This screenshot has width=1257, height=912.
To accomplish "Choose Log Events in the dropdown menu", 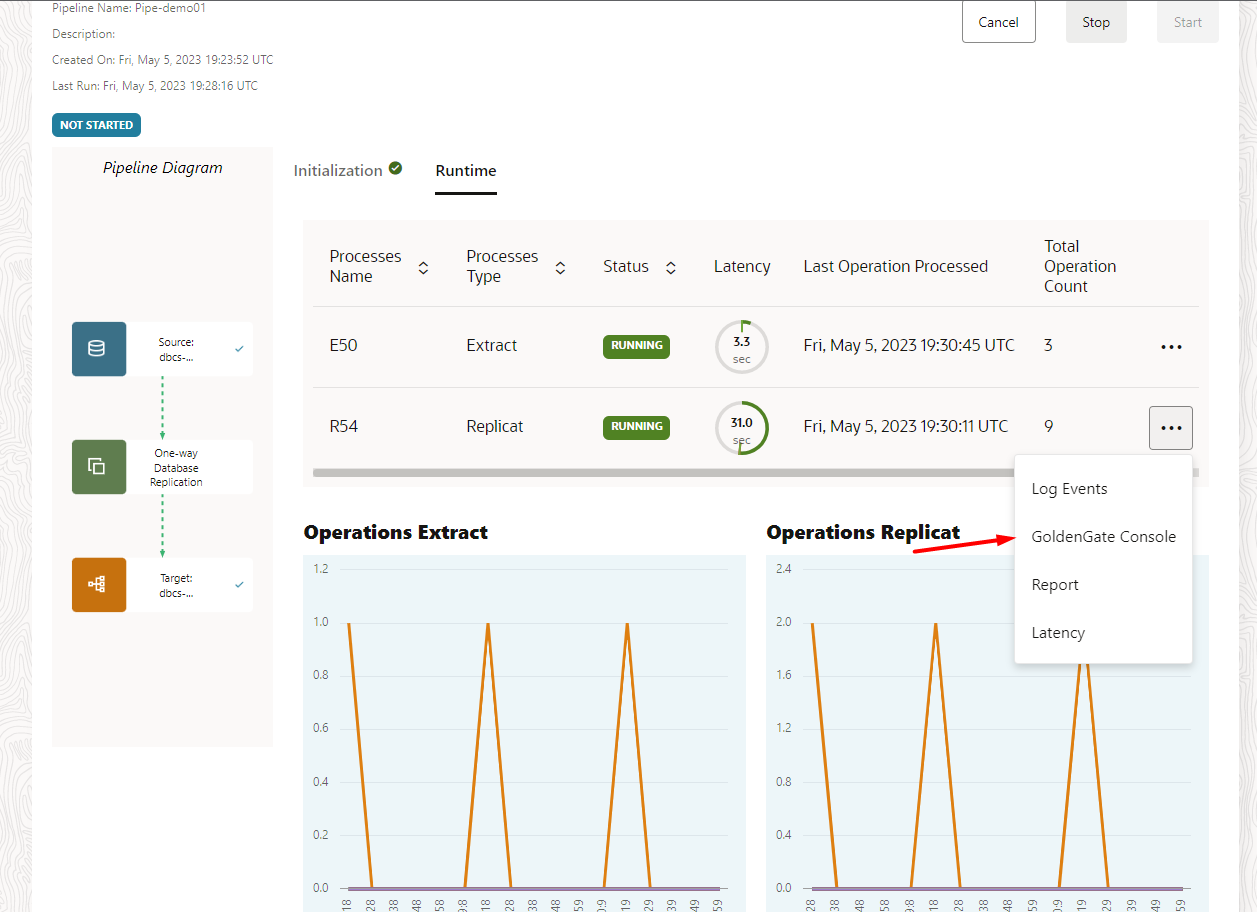I will click(1069, 489).
